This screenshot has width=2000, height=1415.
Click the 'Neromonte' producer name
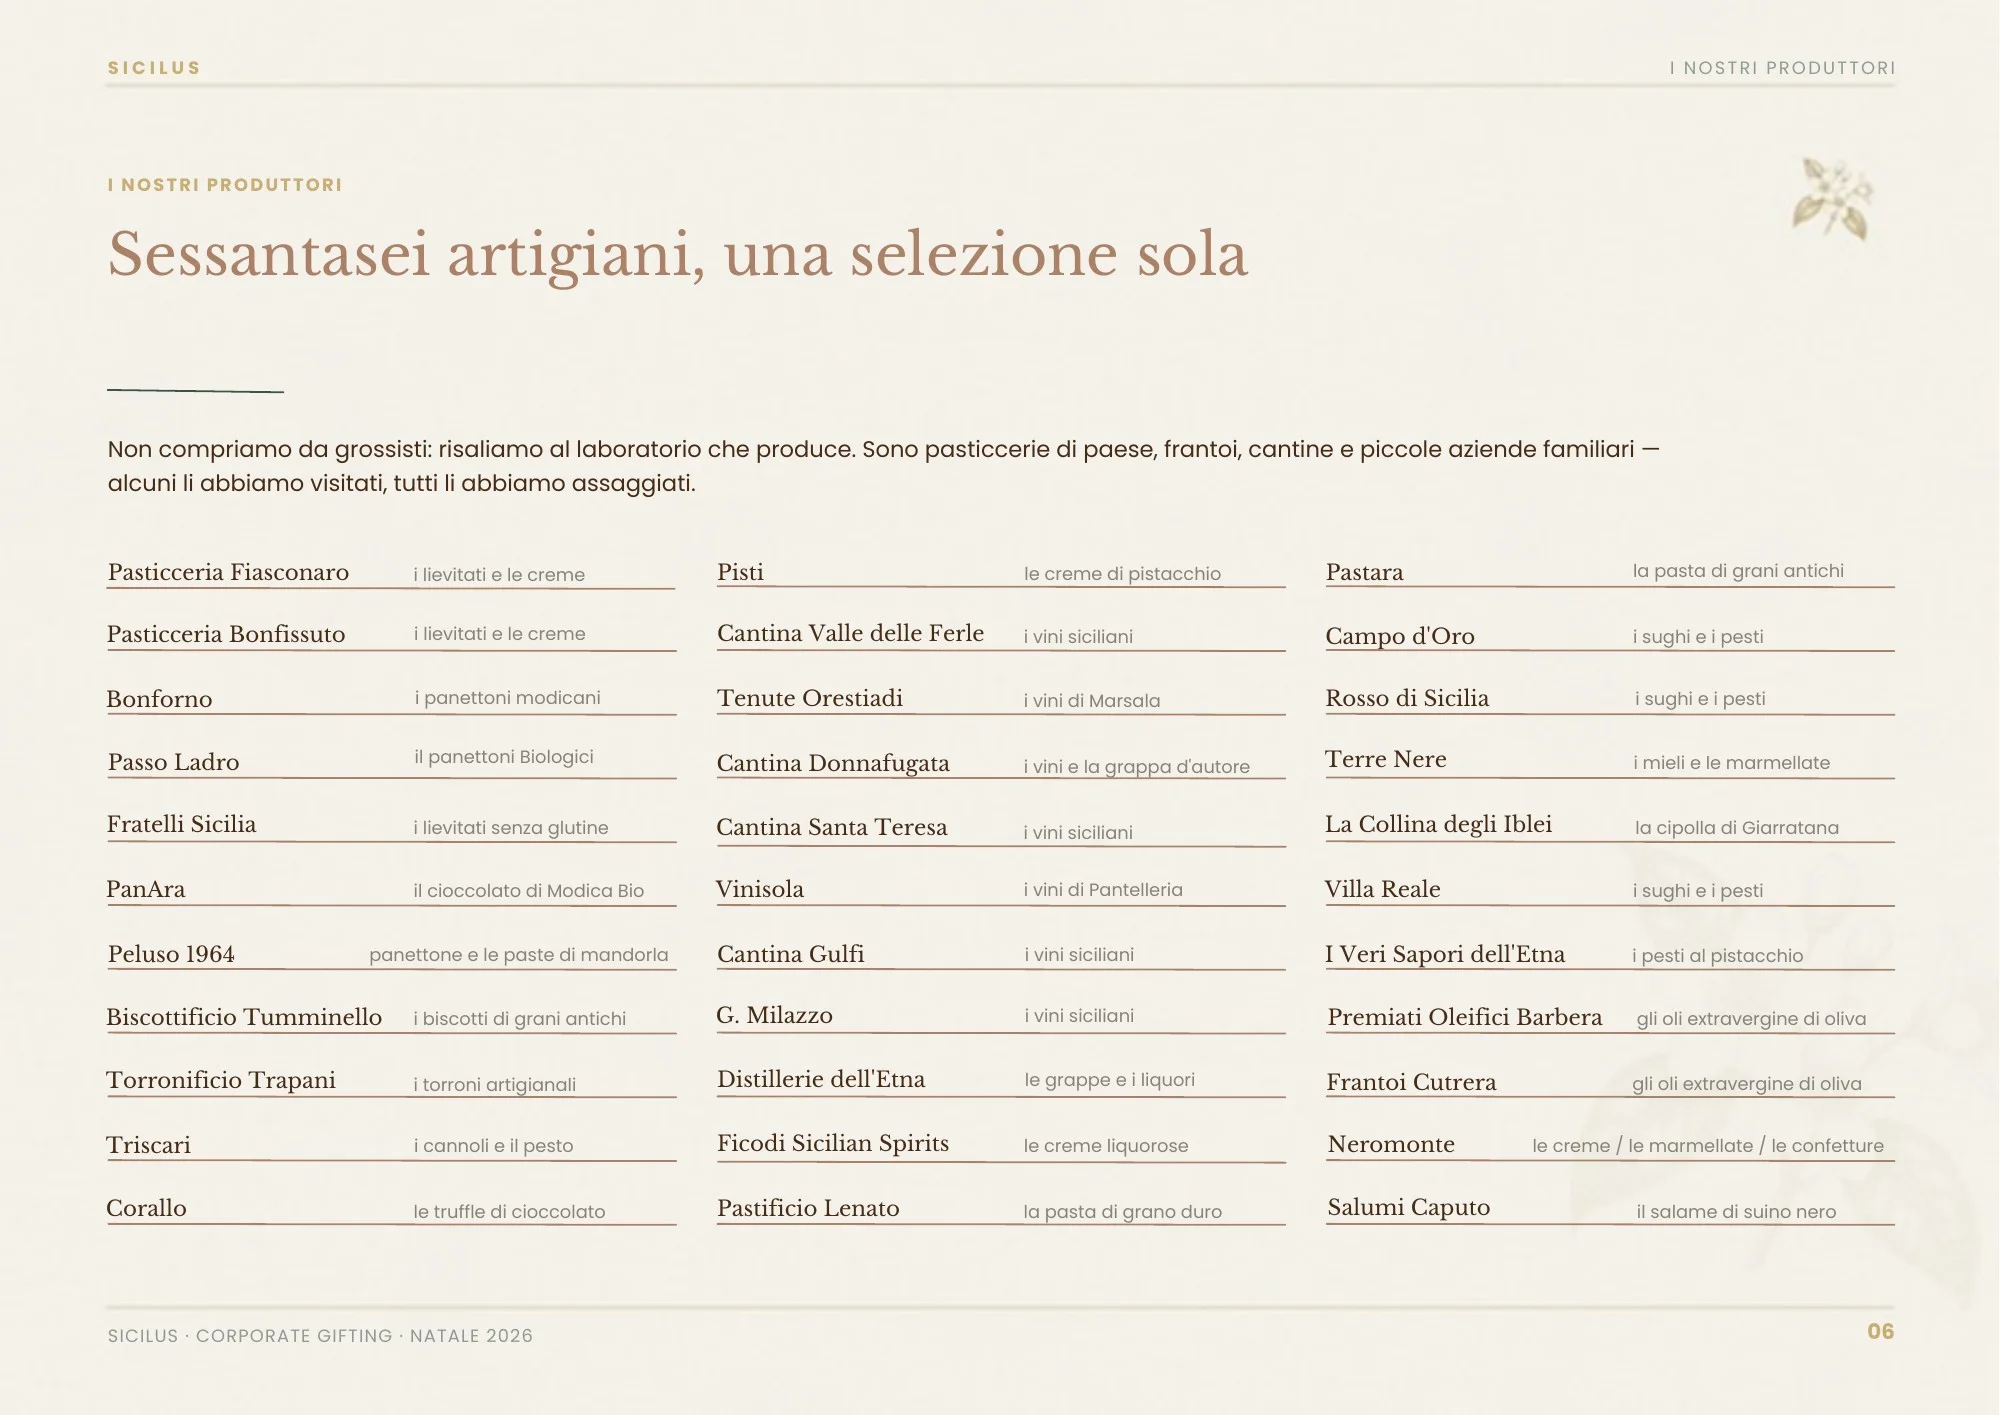point(1391,1144)
